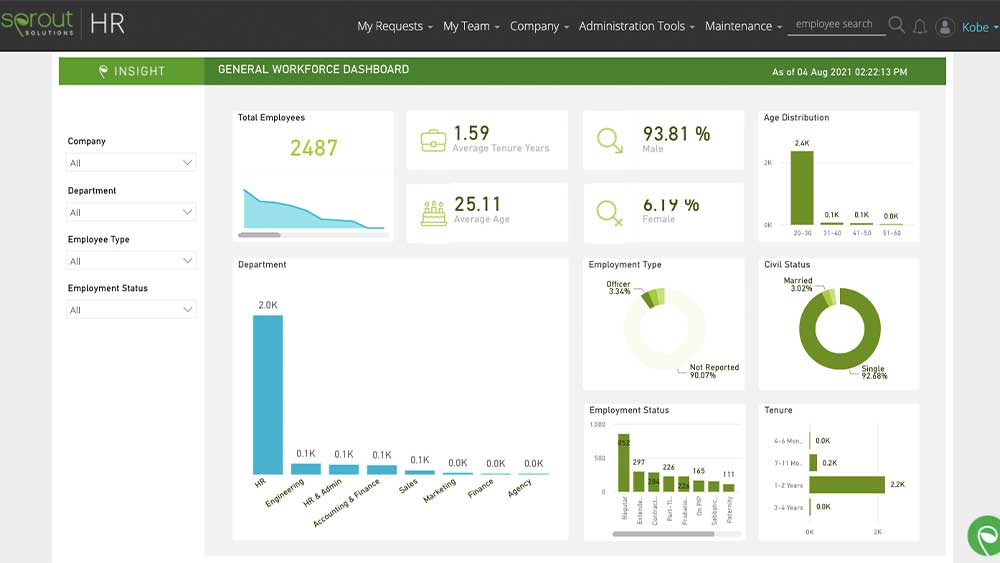The width and height of the screenshot is (1000, 563).
Task: Click the Insight leaf icon
Action: pyautogui.click(x=103, y=71)
